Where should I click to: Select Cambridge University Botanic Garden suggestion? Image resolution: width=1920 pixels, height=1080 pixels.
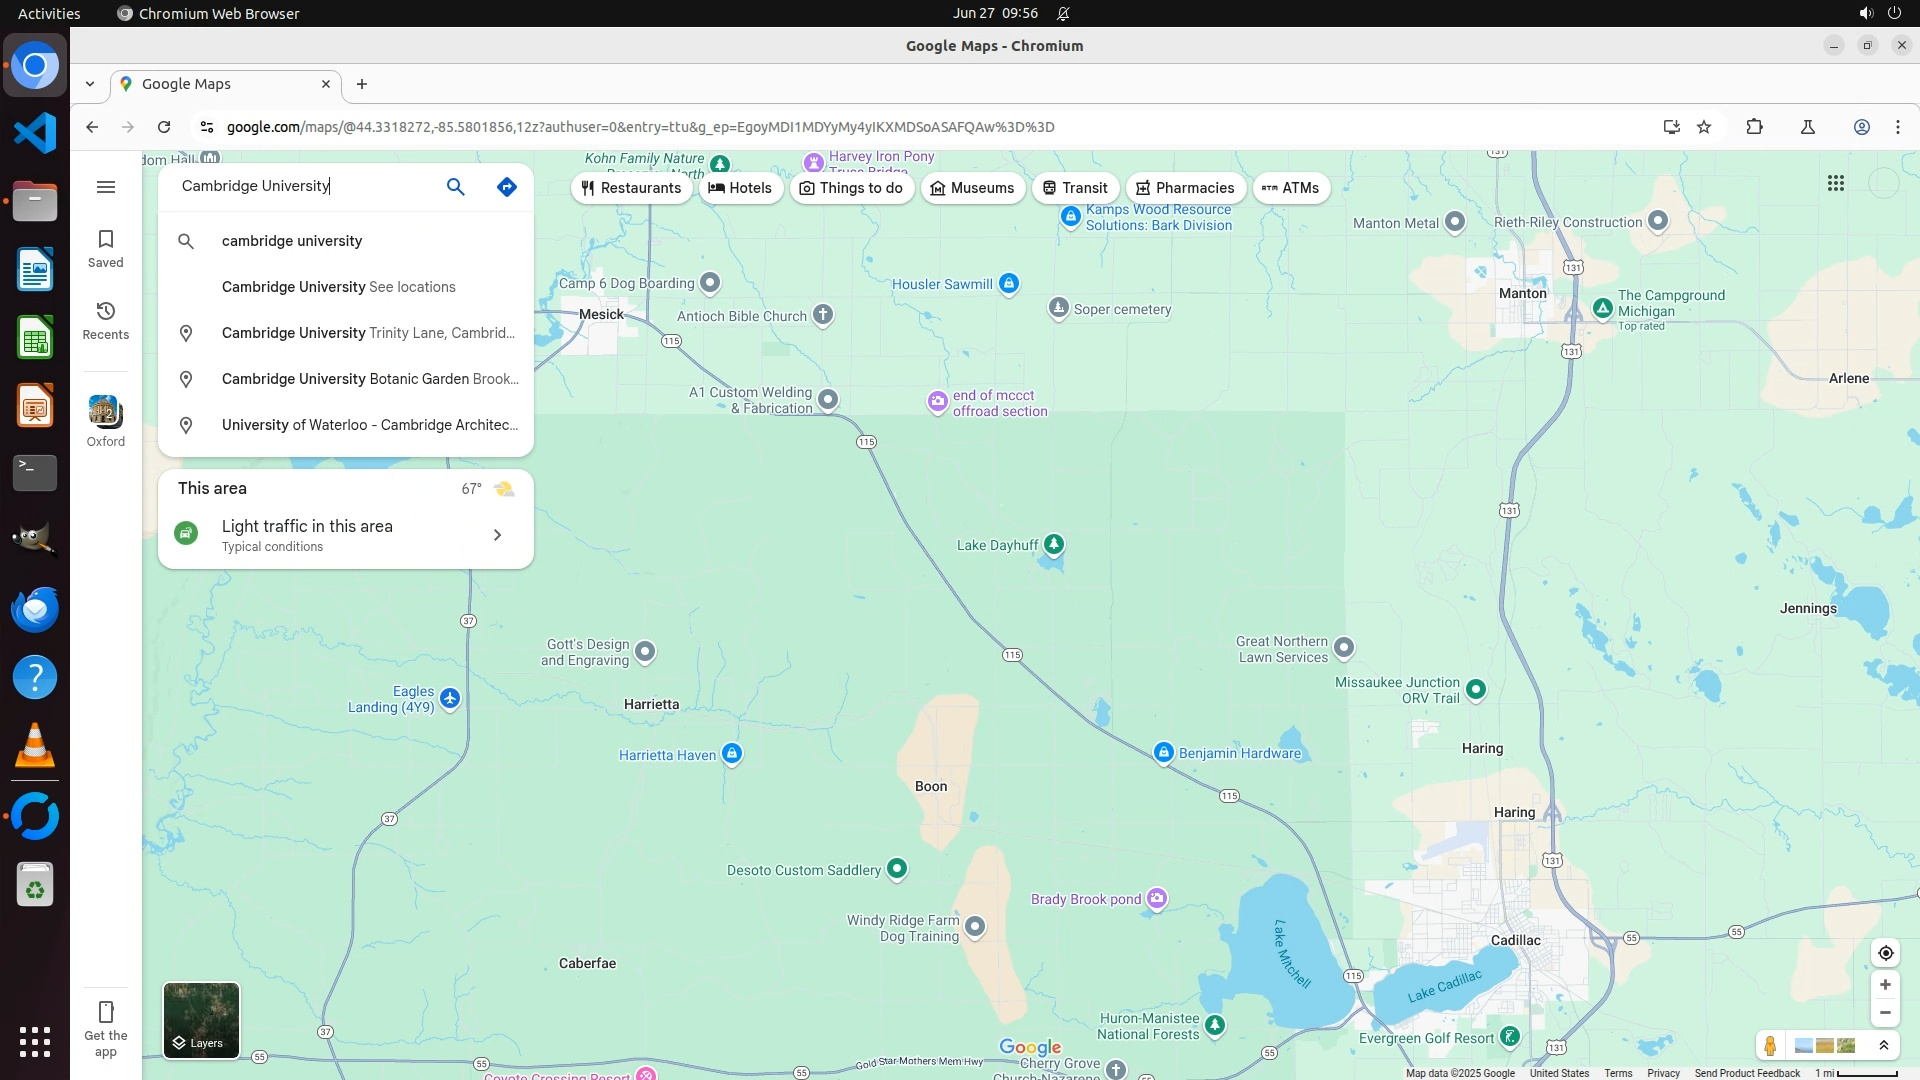367,379
